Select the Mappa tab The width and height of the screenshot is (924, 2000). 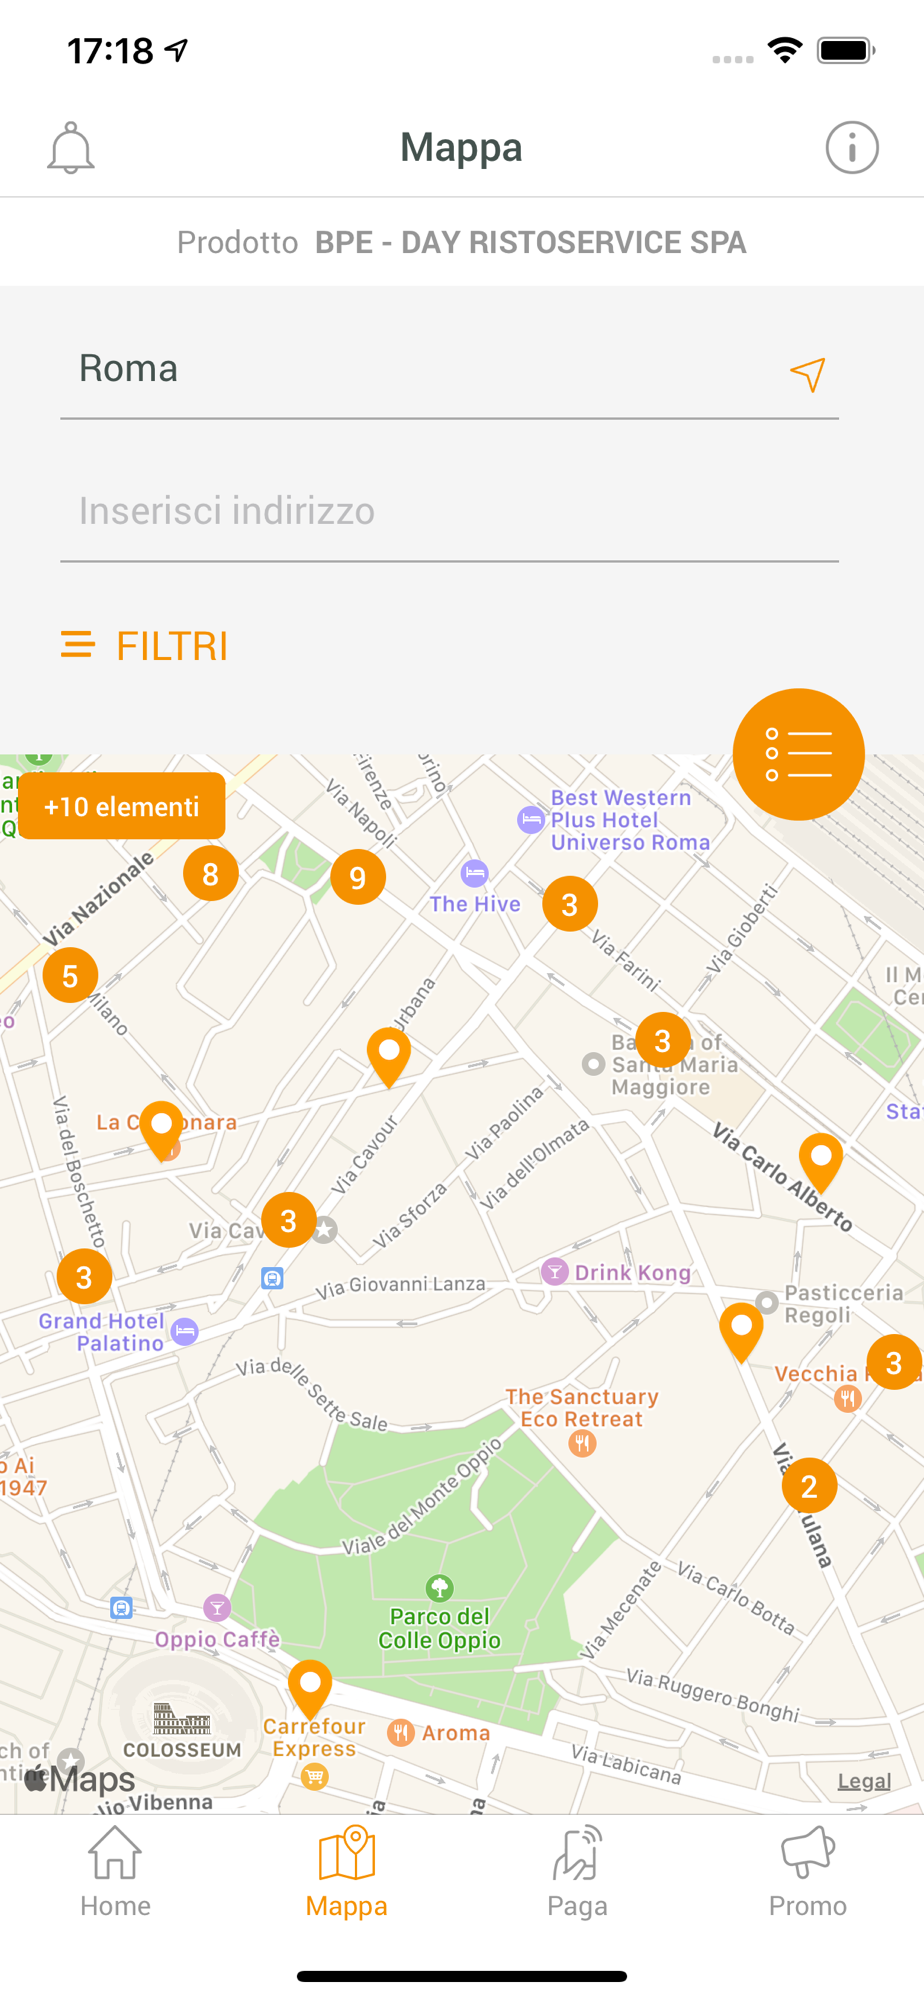[x=346, y=1872]
